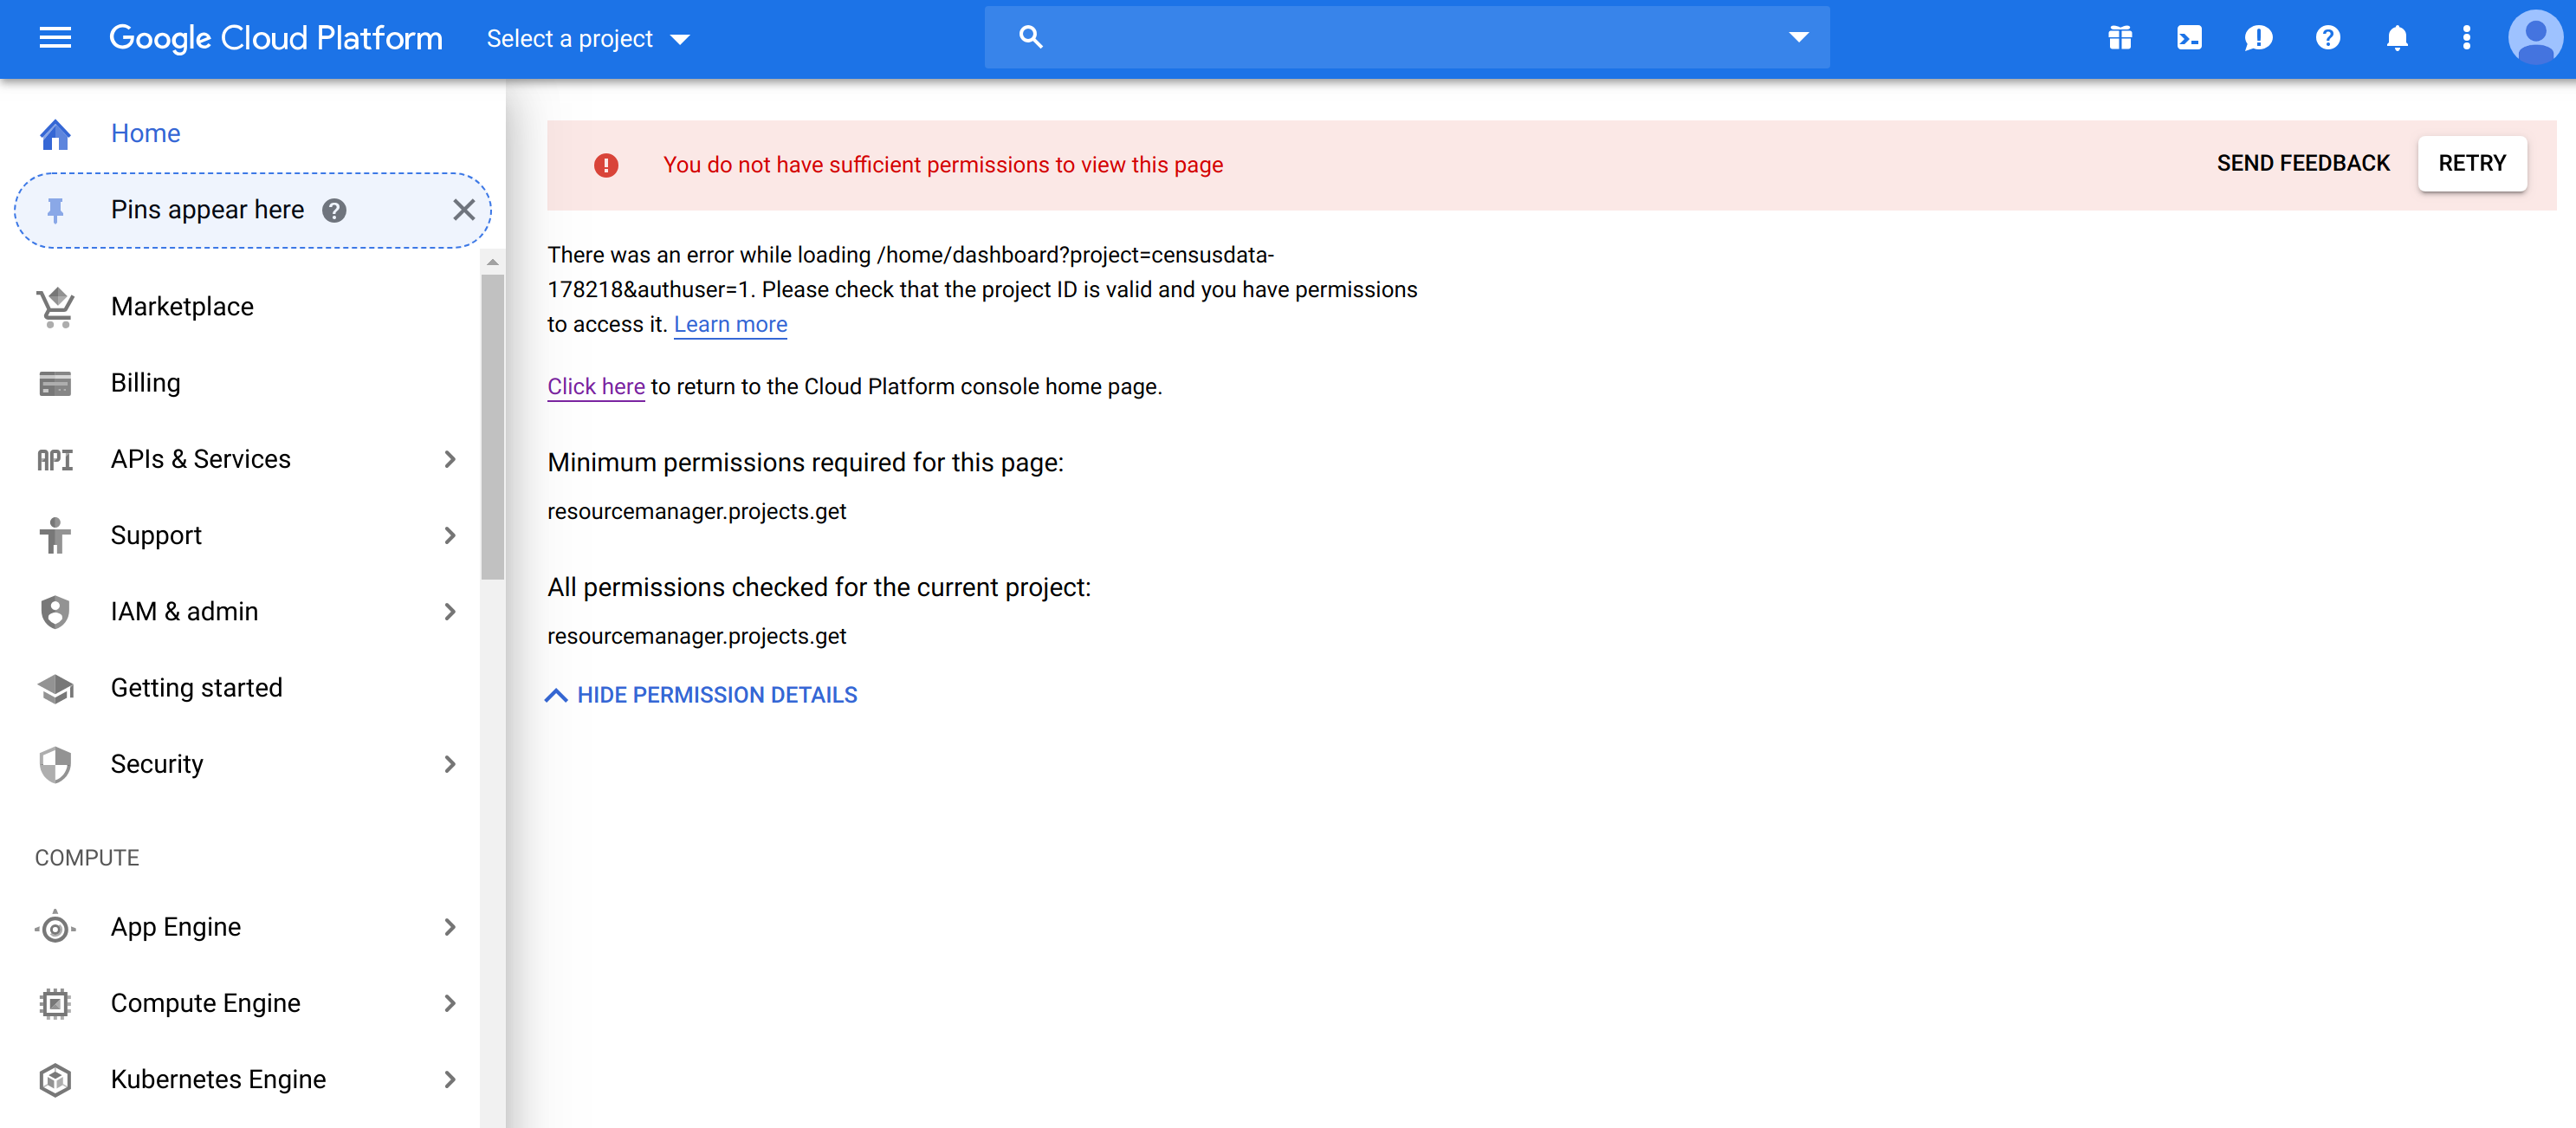The width and height of the screenshot is (2576, 1128).
Task: Open IAM & admin menu item
Action: 184,611
